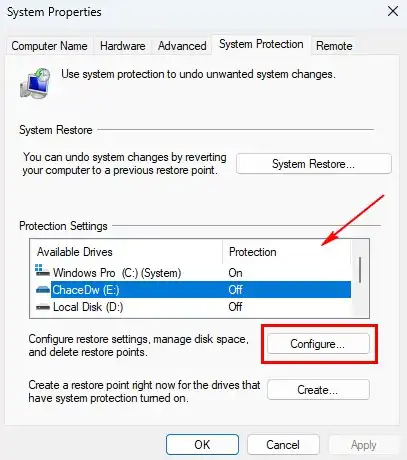Close the System Properties dialog
The height and width of the screenshot is (460, 407).
click(393, 11)
